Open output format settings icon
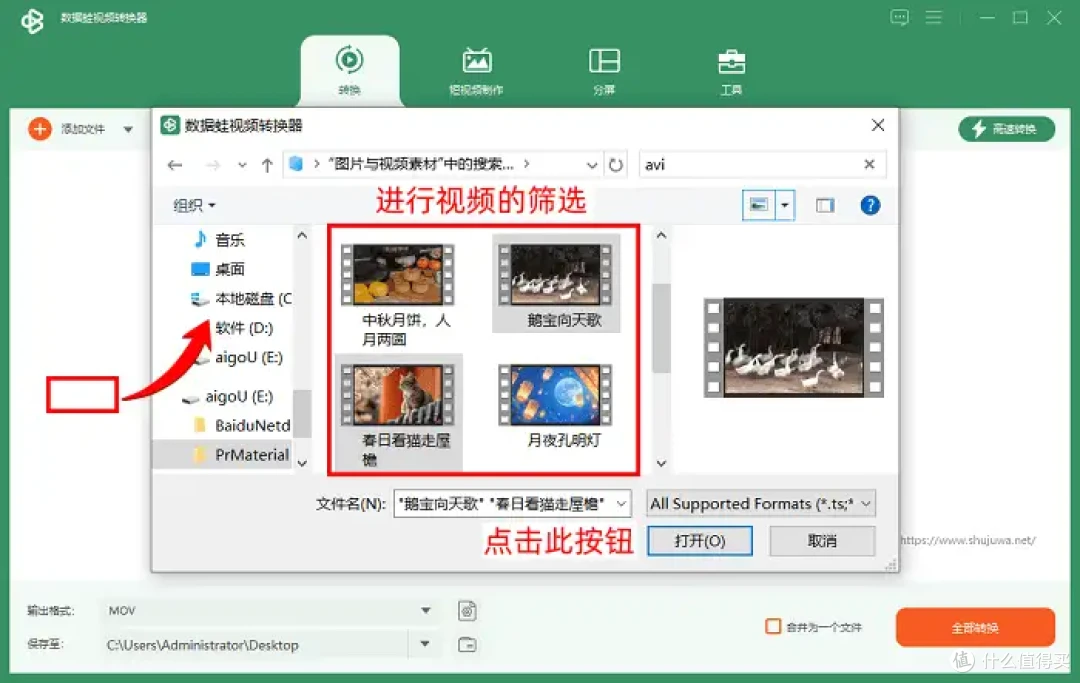Screen dimensions: 1080x683 click(467, 611)
